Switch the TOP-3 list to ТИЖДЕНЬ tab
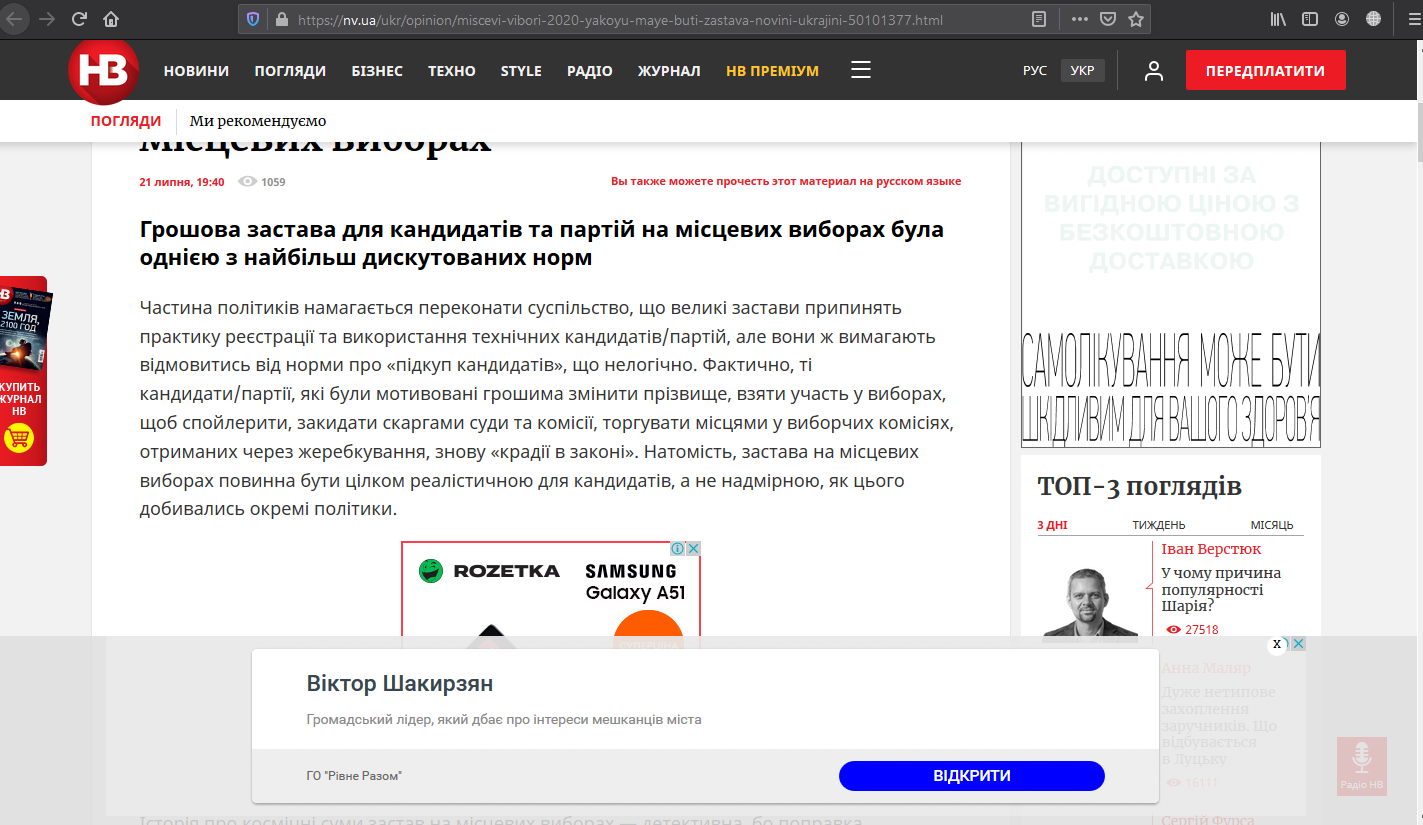1423x825 pixels. (1158, 525)
